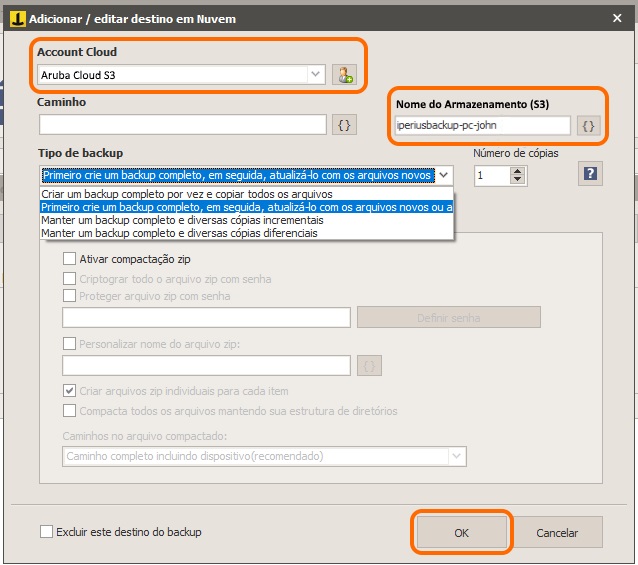Select Criar um backup completo por vez option
The image size is (638, 565).
tap(247, 194)
